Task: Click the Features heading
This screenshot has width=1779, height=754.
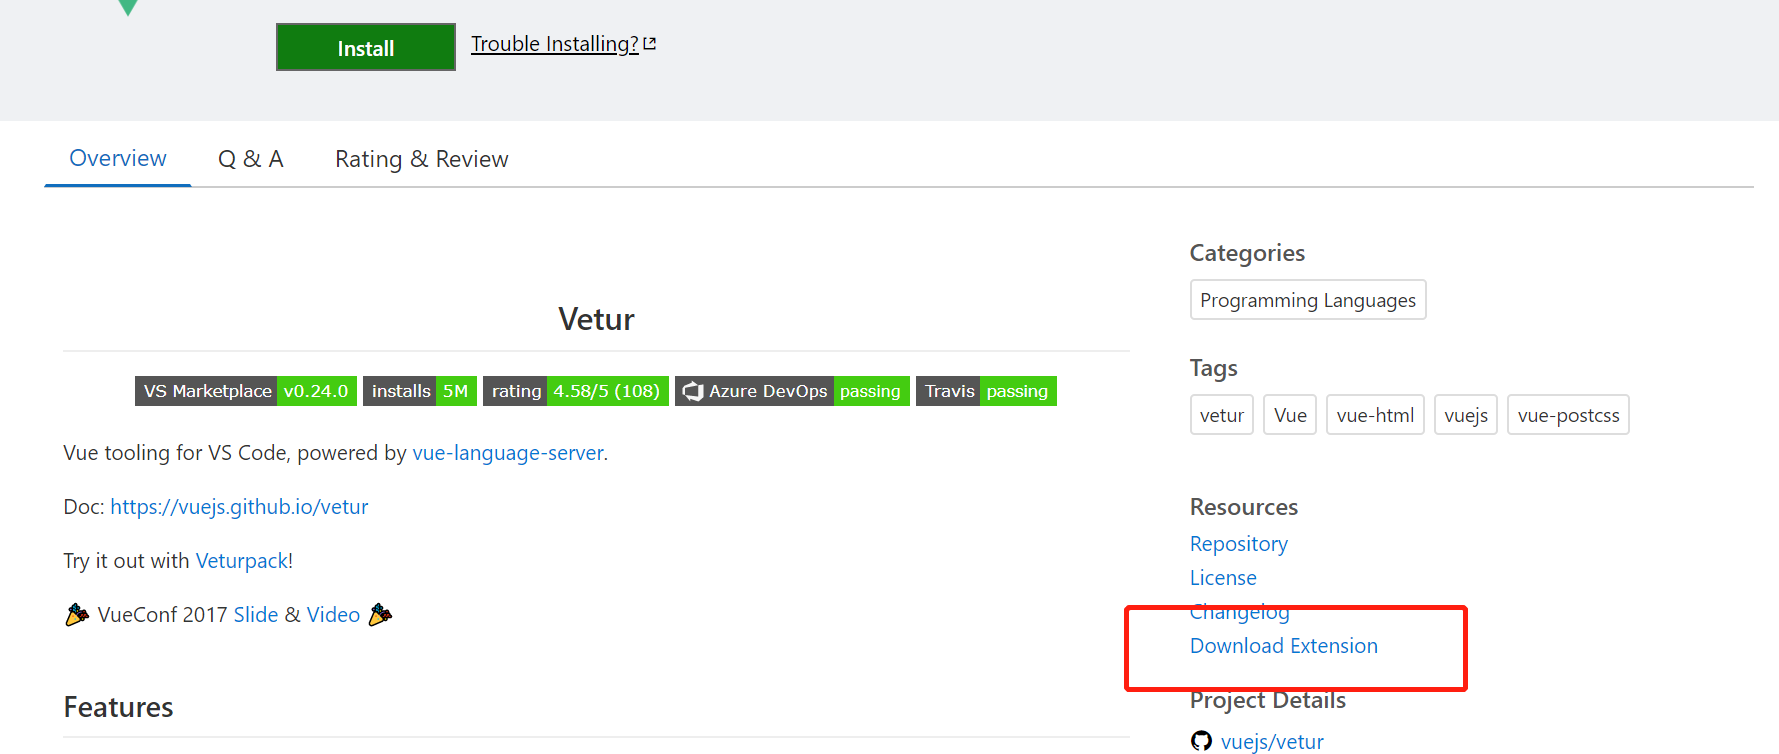Action: click(x=118, y=707)
